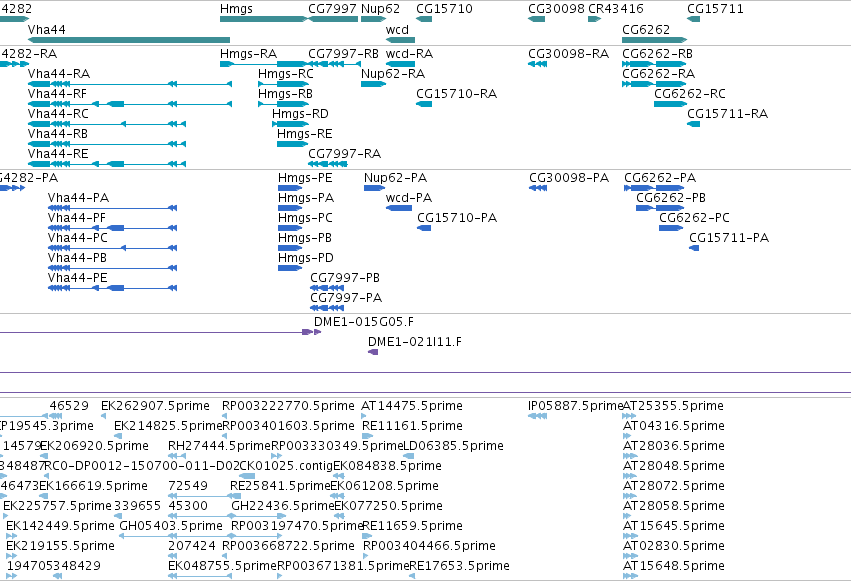The width and height of the screenshot is (851, 581).
Task: Click the CG7997-PB protein label
Action: (345, 278)
